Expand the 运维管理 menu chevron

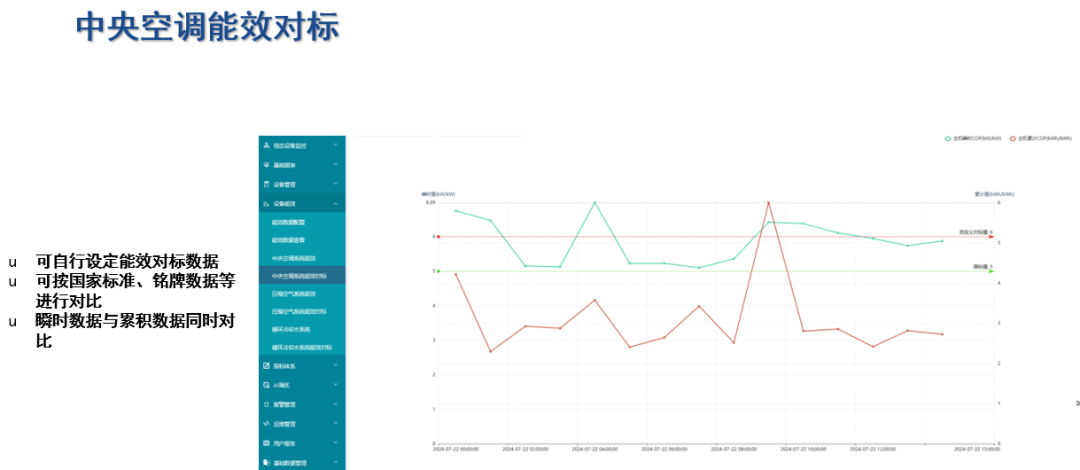pyautogui.click(x=336, y=424)
